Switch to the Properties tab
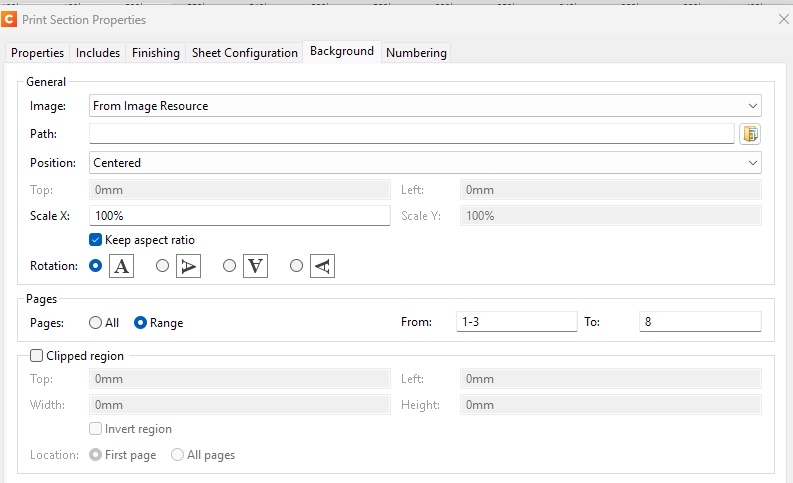 37,53
